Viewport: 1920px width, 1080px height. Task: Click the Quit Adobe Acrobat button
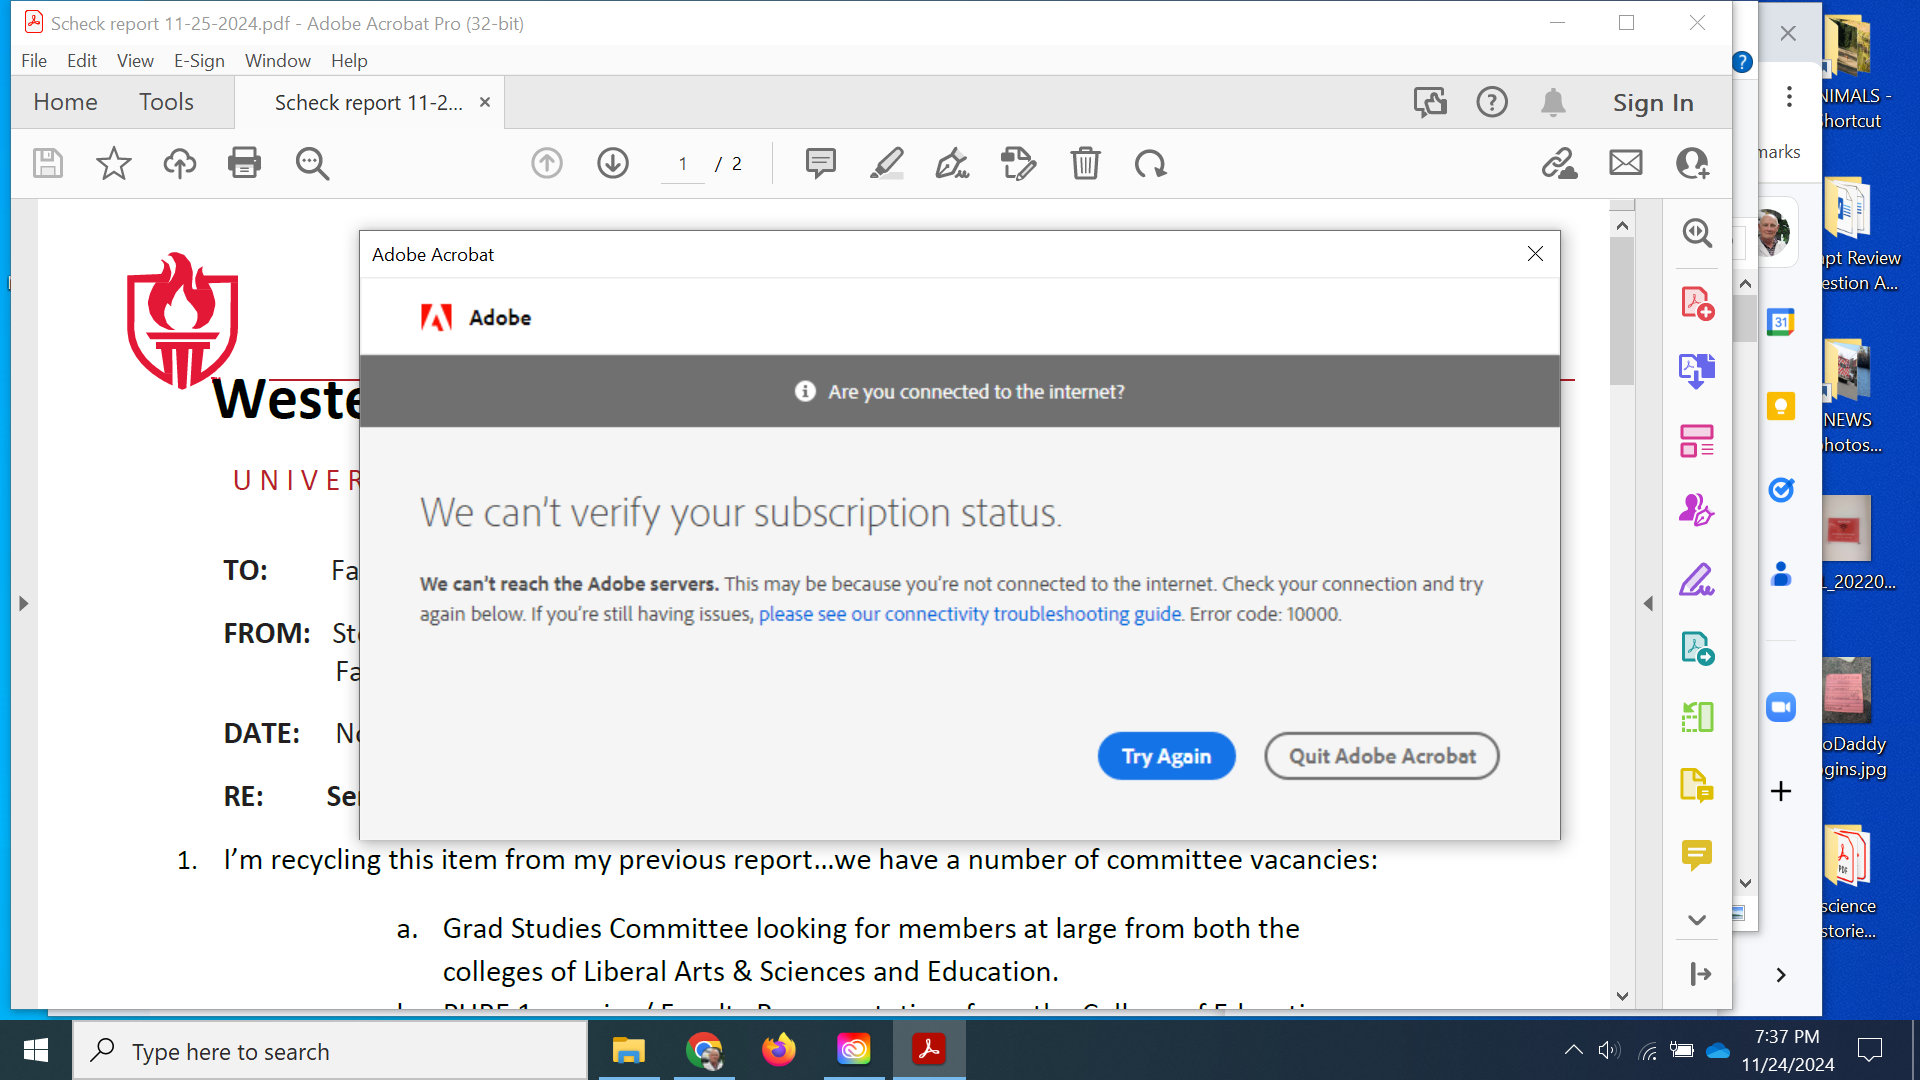tap(1382, 756)
